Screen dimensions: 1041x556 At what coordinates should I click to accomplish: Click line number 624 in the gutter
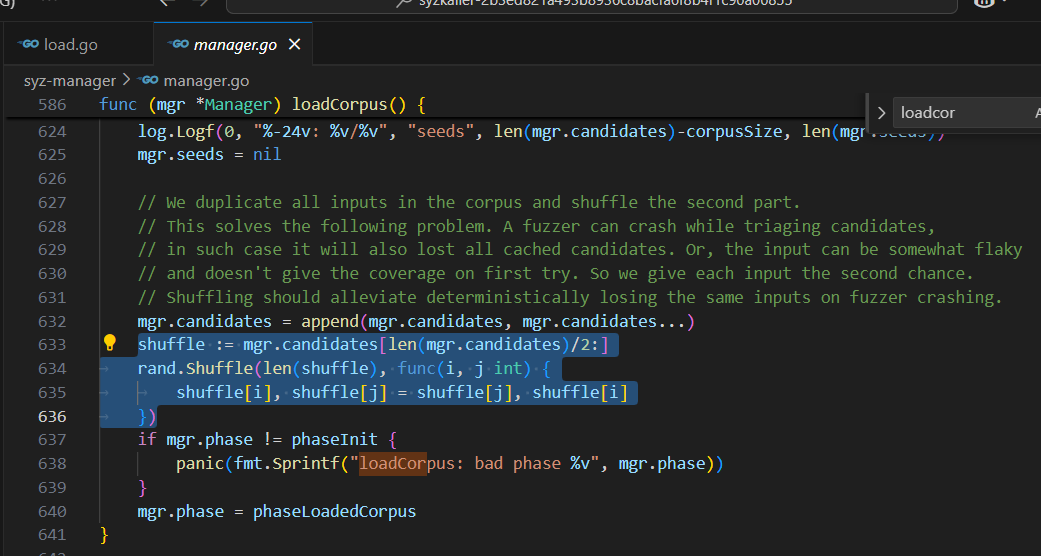point(52,132)
